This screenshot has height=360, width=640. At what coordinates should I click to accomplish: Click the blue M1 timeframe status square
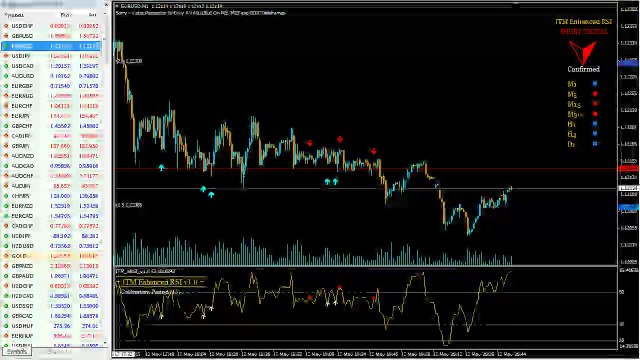(595, 84)
